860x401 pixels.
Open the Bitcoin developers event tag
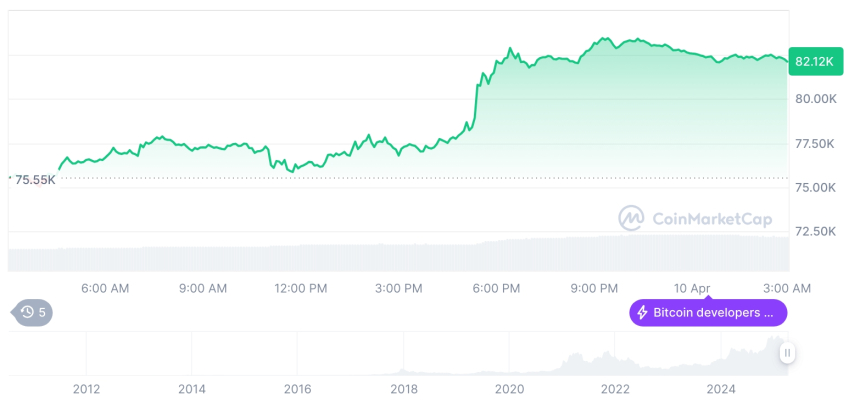click(708, 313)
